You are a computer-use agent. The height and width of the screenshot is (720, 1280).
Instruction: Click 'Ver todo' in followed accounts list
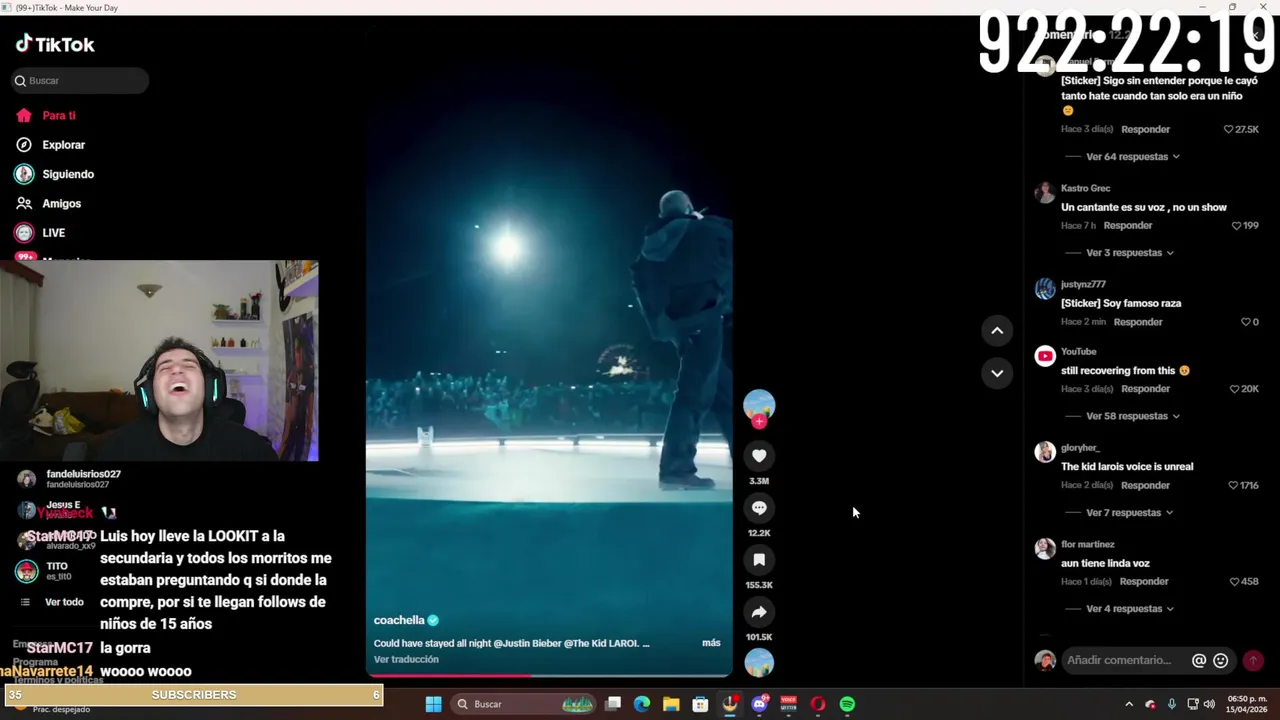(64, 602)
